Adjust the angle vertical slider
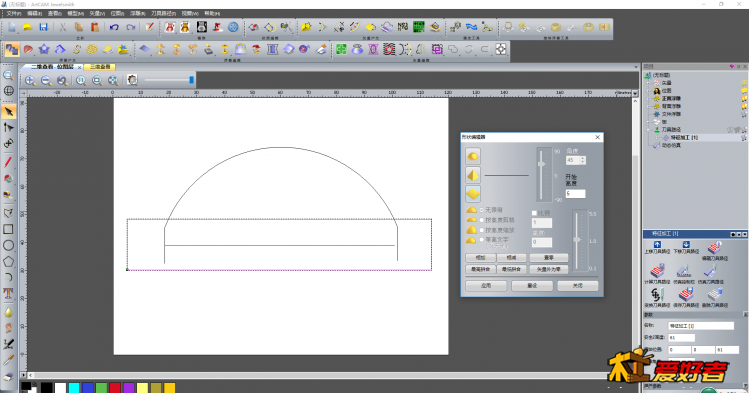Screen dimensions: 749x393 (x=541, y=164)
